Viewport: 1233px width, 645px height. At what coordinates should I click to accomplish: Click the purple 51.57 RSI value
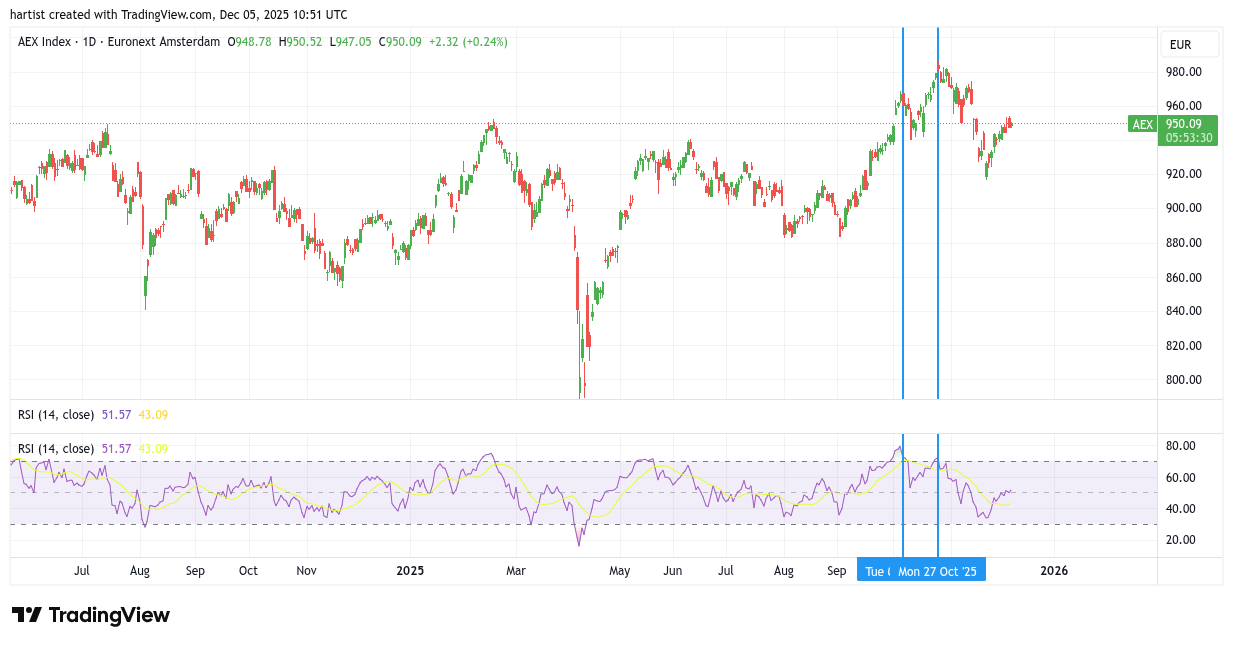116,449
